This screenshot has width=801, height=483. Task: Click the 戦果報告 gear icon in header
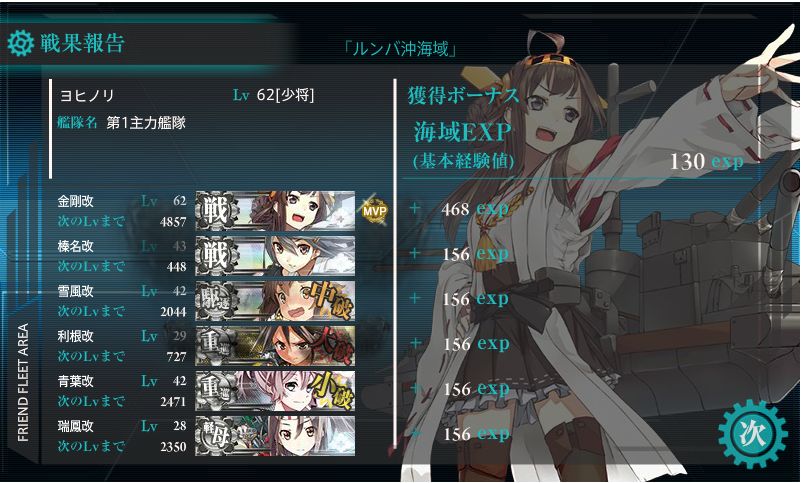(x=20, y=43)
